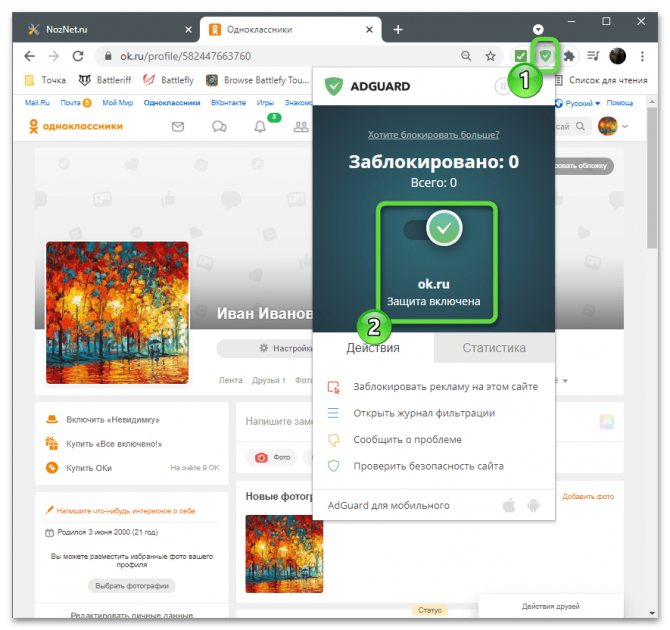The height and width of the screenshot is (630, 670).
Task: Toggle AdGuard protection switch for ok.ru
Action: (x=433, y=229)
